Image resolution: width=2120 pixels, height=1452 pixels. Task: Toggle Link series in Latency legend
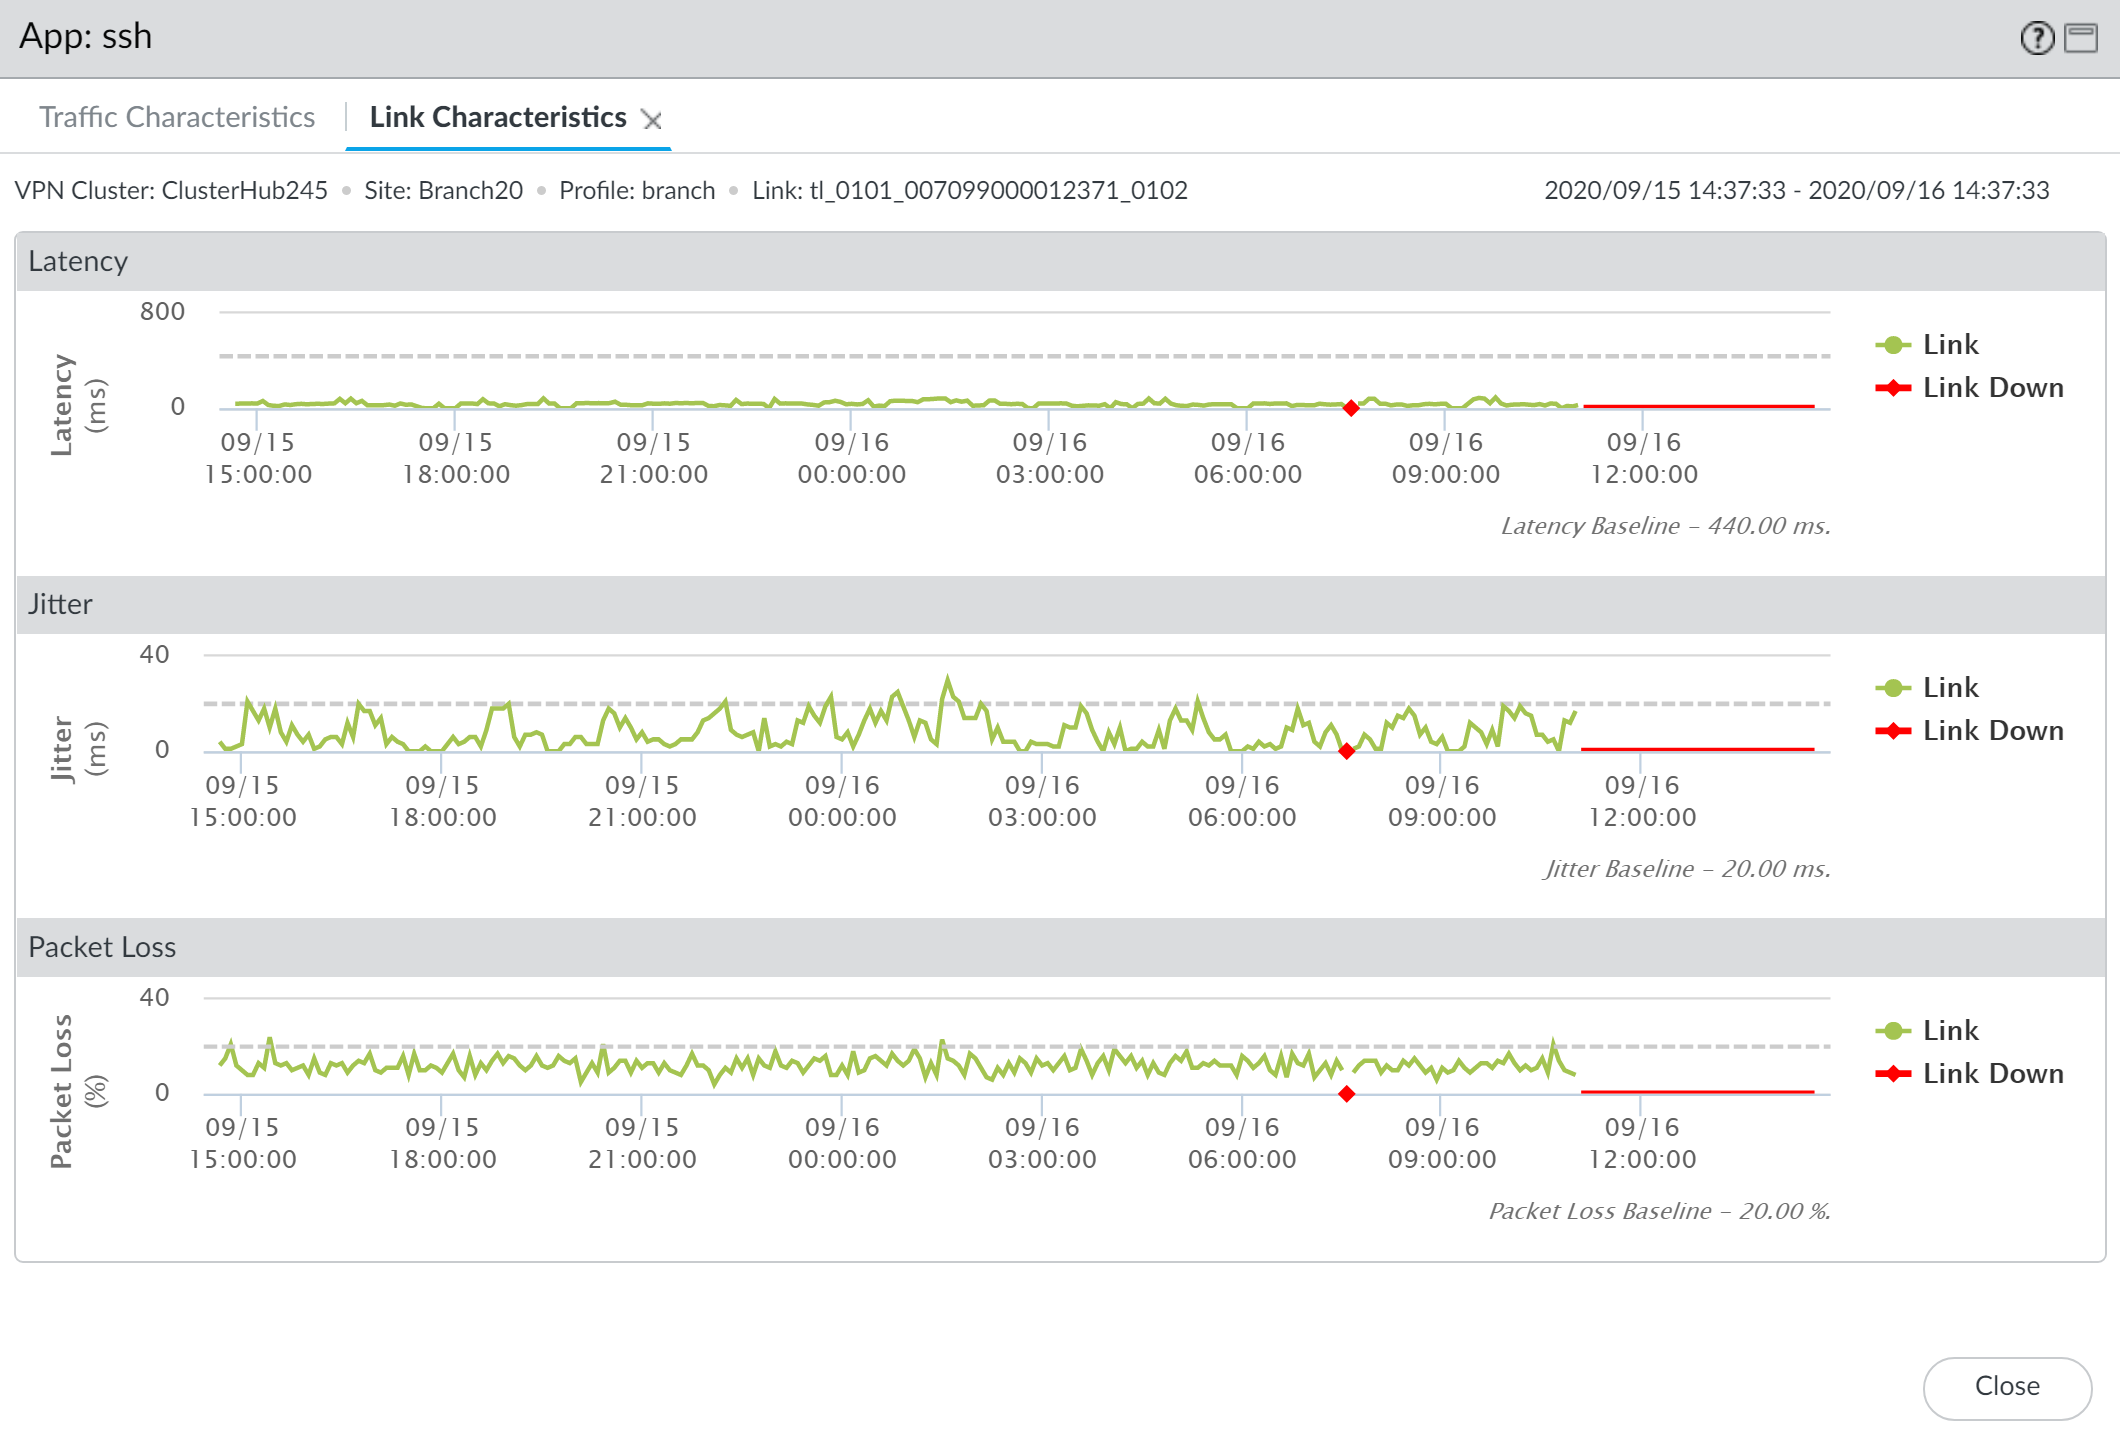click(1949, 345)
